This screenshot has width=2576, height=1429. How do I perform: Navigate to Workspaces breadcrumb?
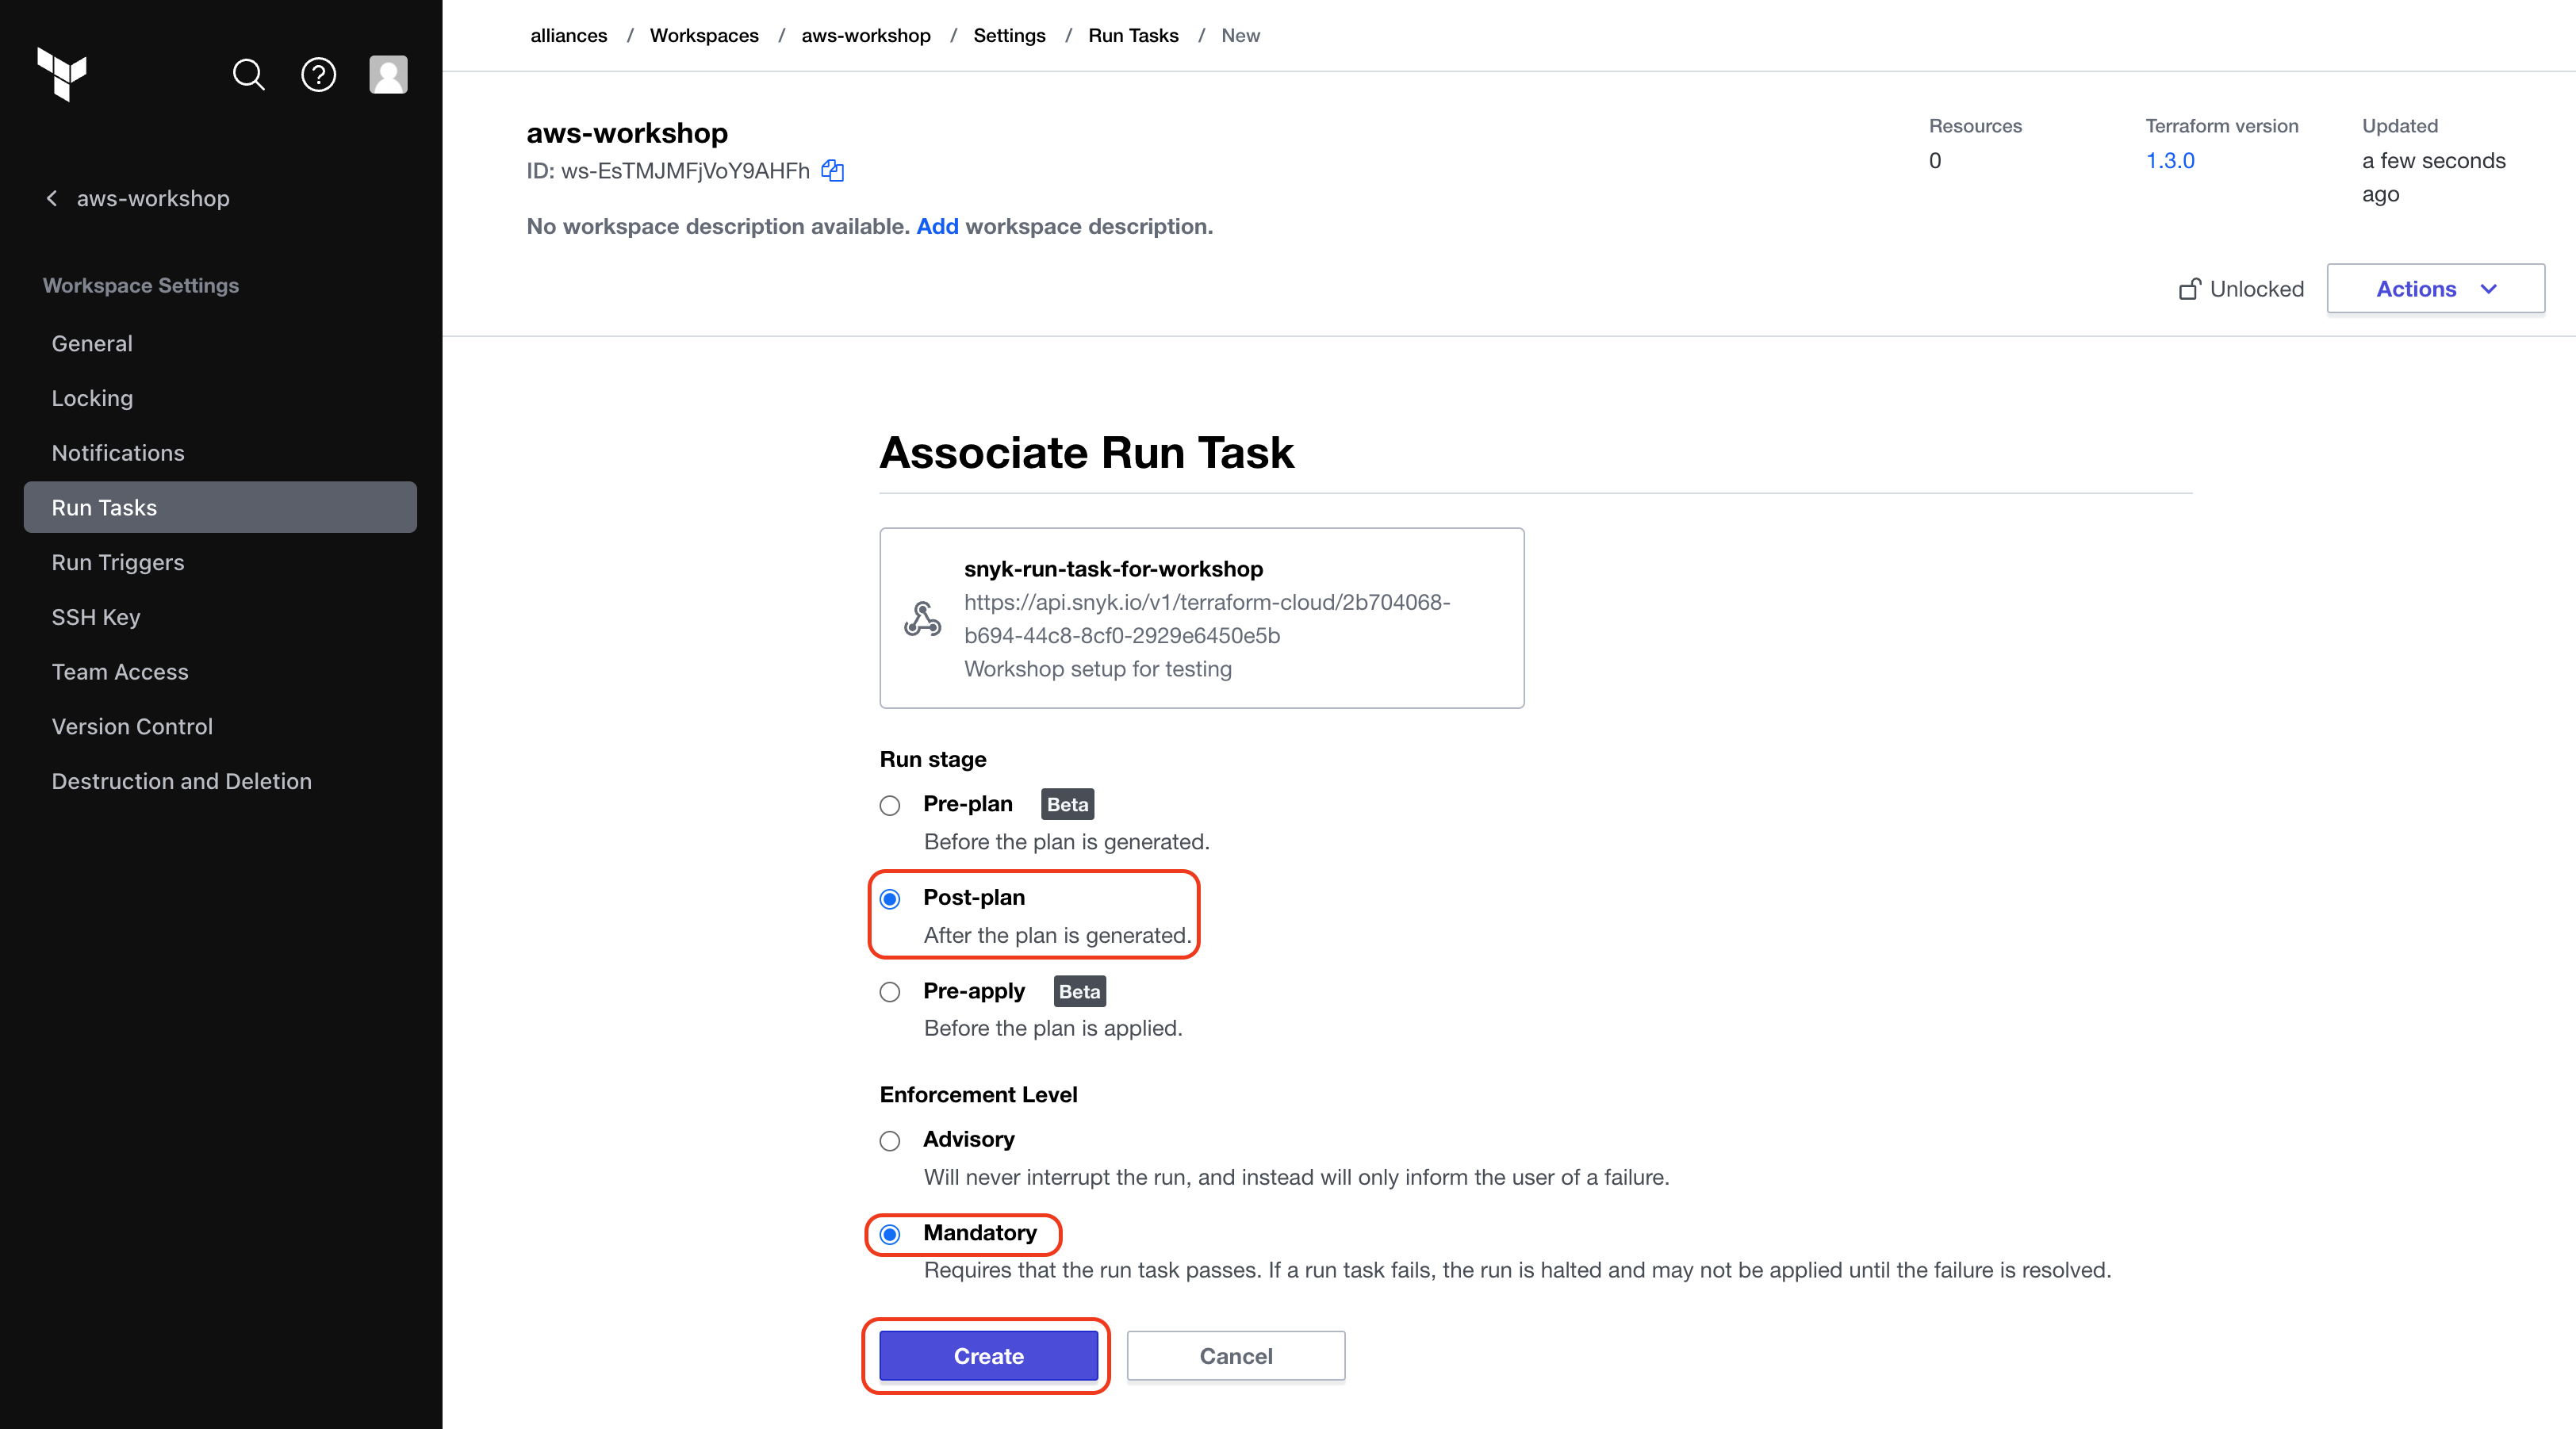(704, 36)
